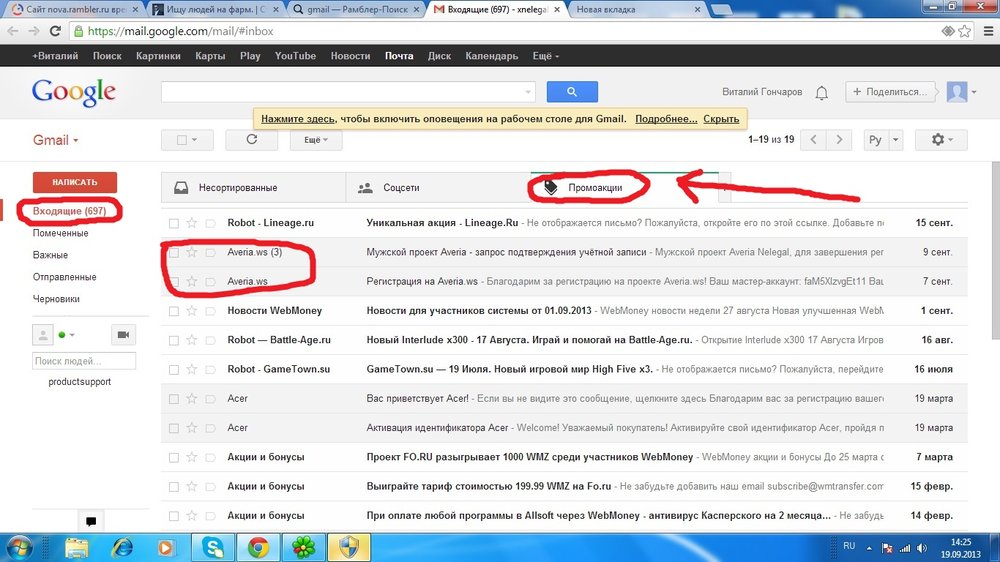Click the Gmail refresh icon
The width and height of the screenshot is (1000, 562).
pyautogui.click(x=251, y=140)
